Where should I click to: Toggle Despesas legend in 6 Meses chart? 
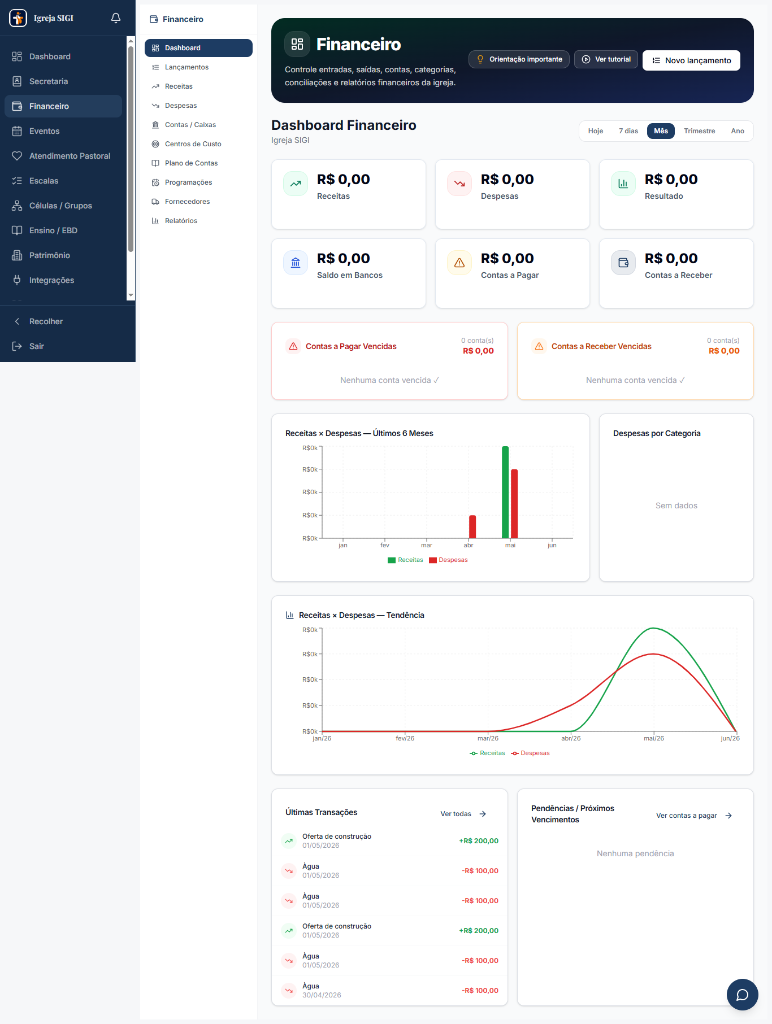[x=448, y=560]
